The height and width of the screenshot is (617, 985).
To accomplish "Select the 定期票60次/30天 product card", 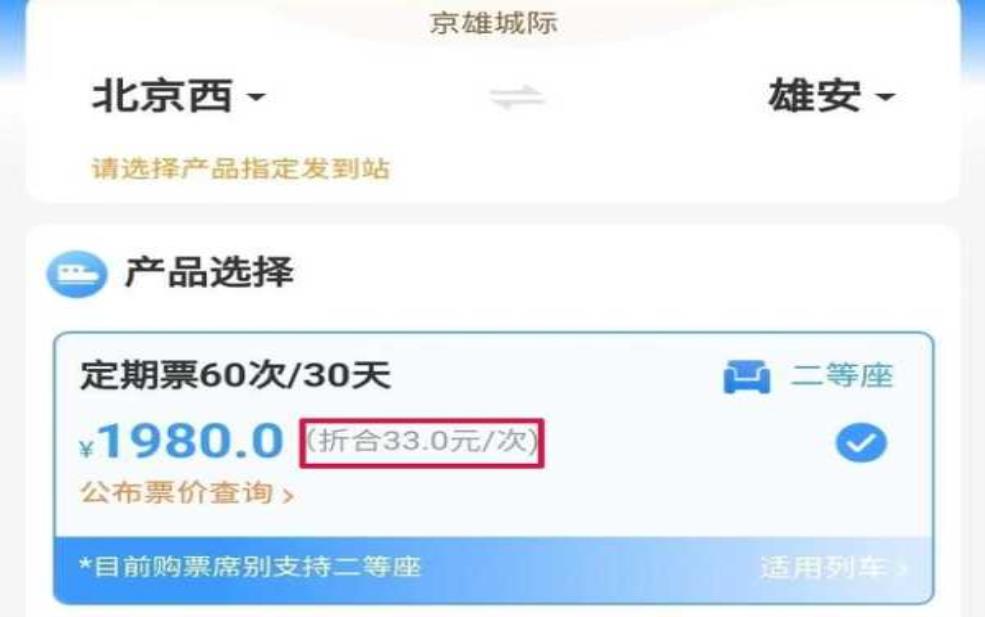I will pyautogui.click(x=493, y=467).
